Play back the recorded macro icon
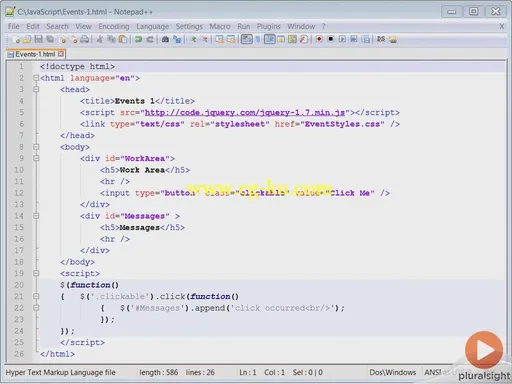The height and width of the screenshot is (384, 512). [x=342, y=39]
